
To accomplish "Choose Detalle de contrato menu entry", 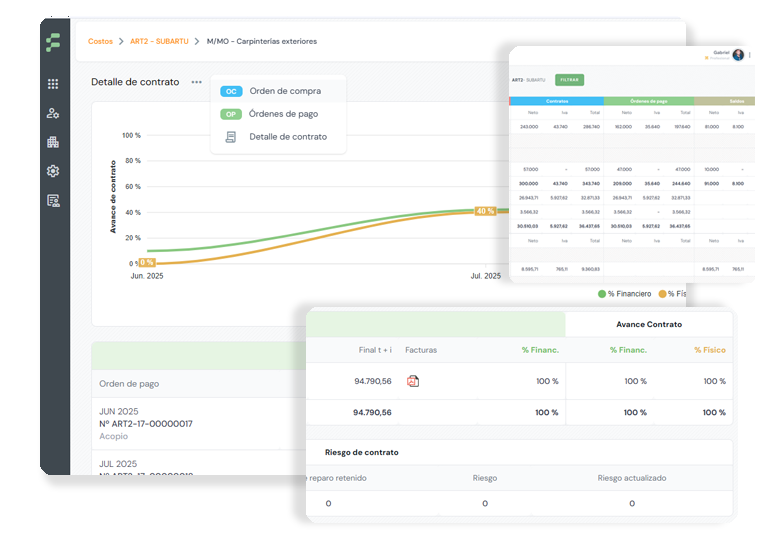I will click(287, 136).
